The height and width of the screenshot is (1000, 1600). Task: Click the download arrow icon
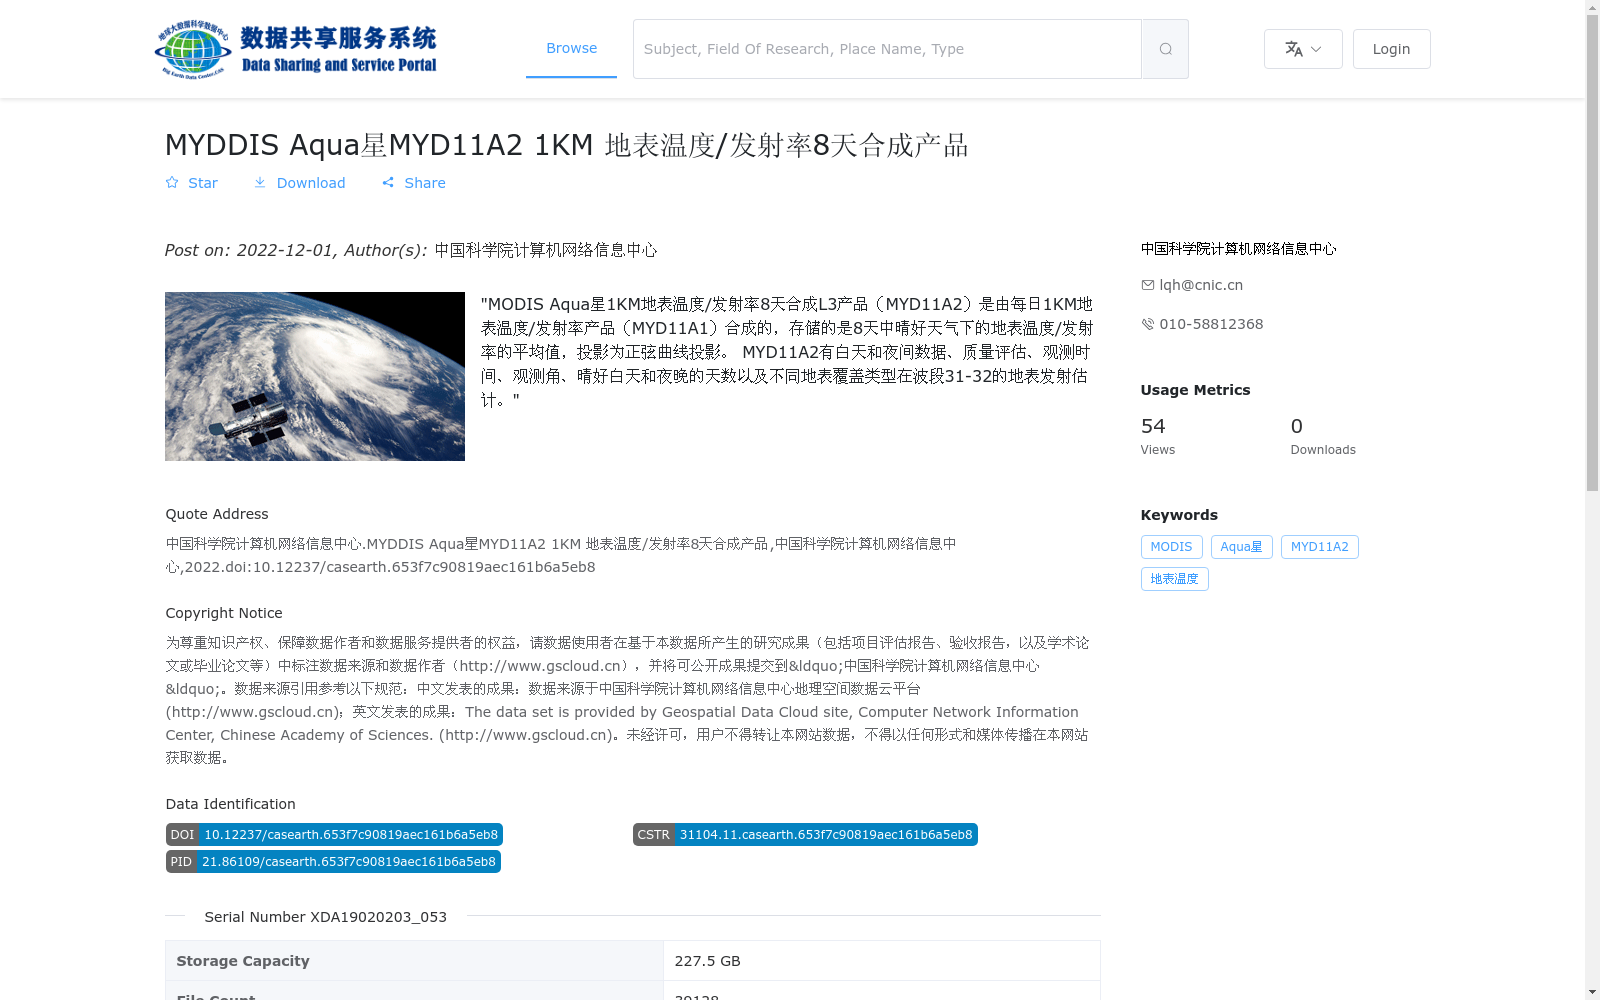(x=260, y=182)
